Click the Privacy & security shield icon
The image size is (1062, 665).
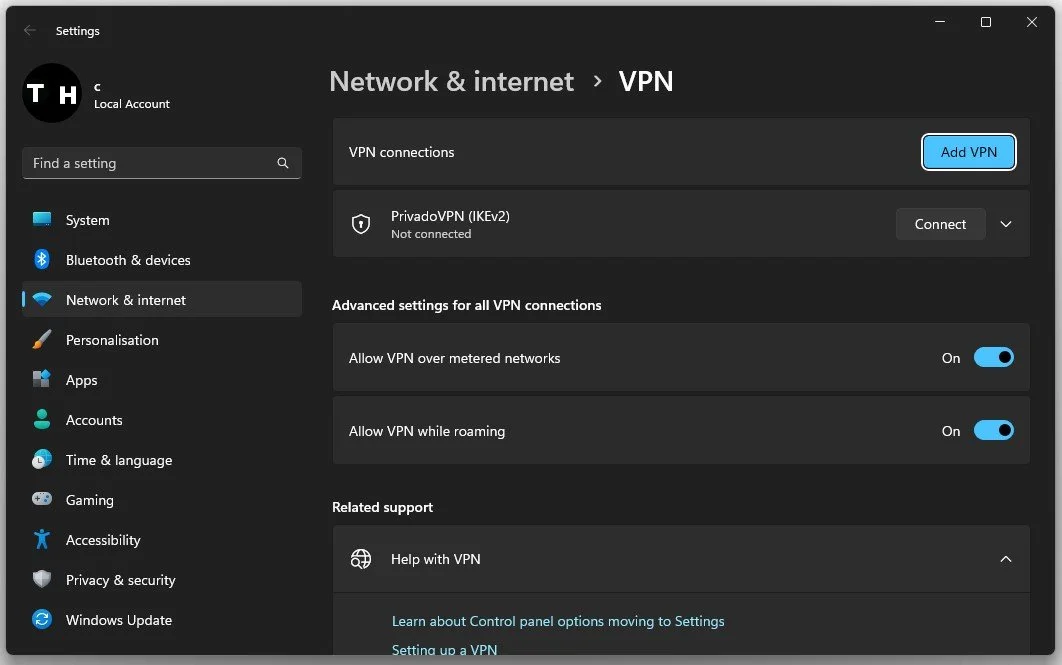(x=42, y=579)
